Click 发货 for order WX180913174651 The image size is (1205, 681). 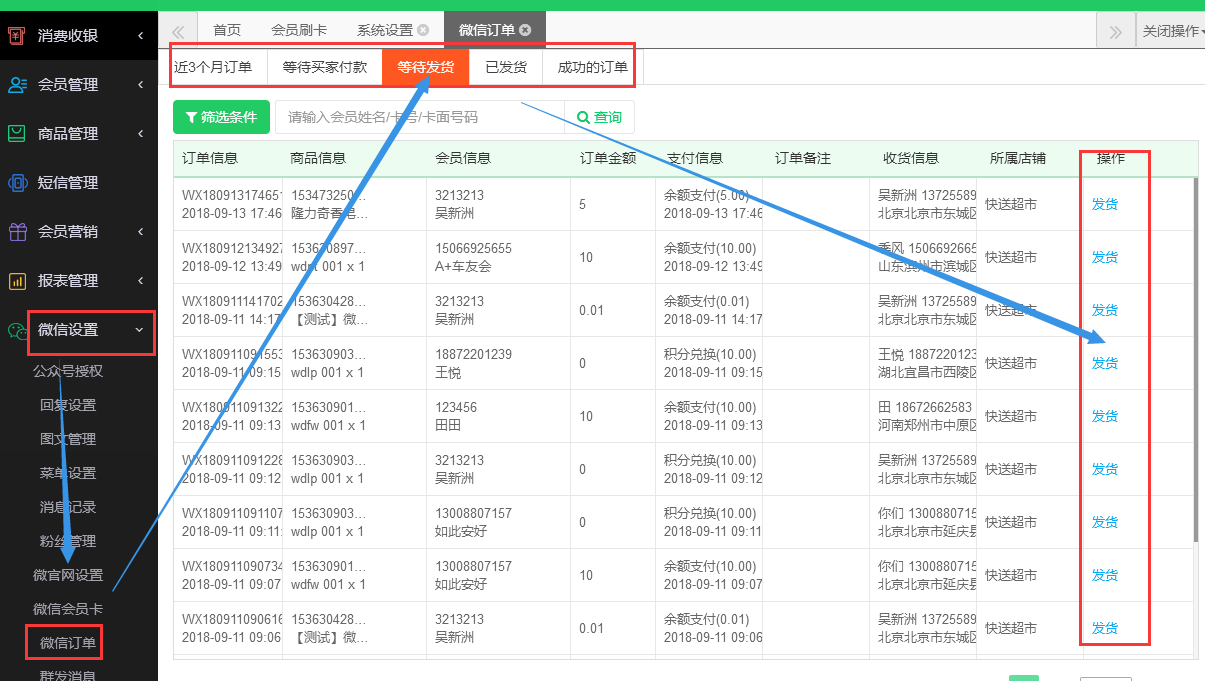1105,204
